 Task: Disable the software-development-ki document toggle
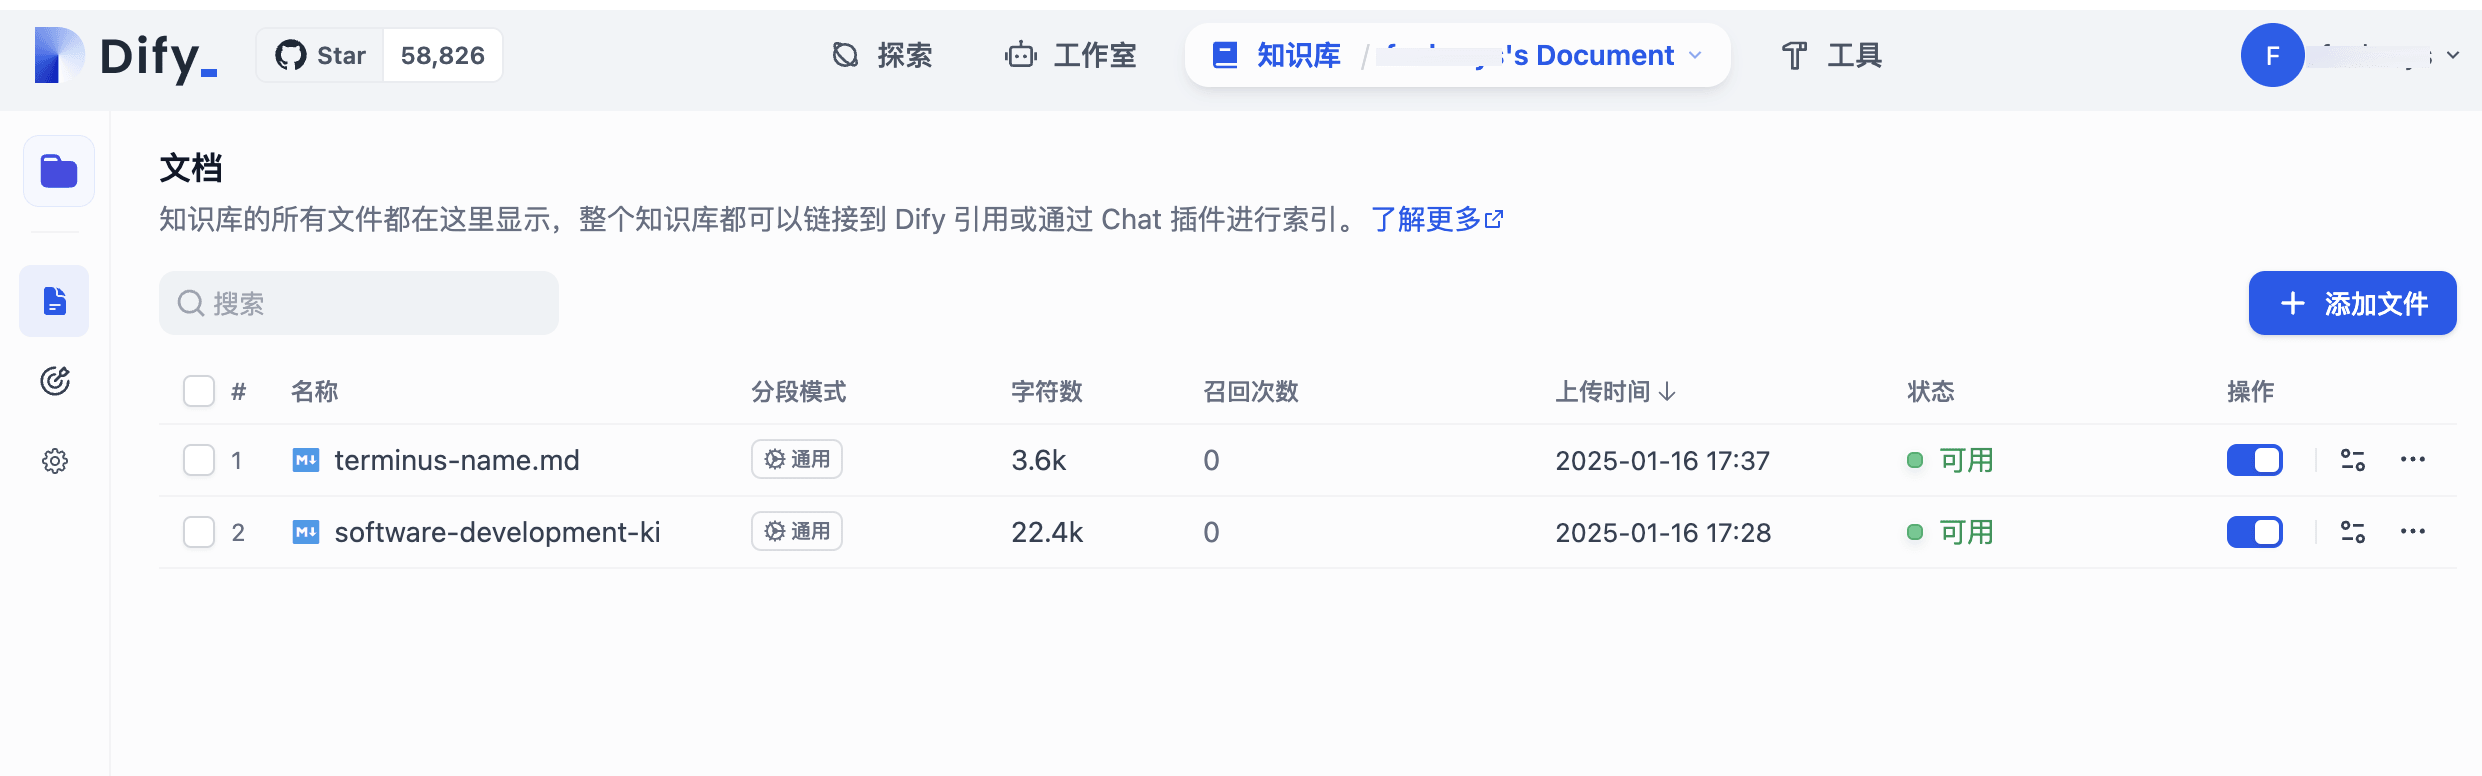[2254, 532]
